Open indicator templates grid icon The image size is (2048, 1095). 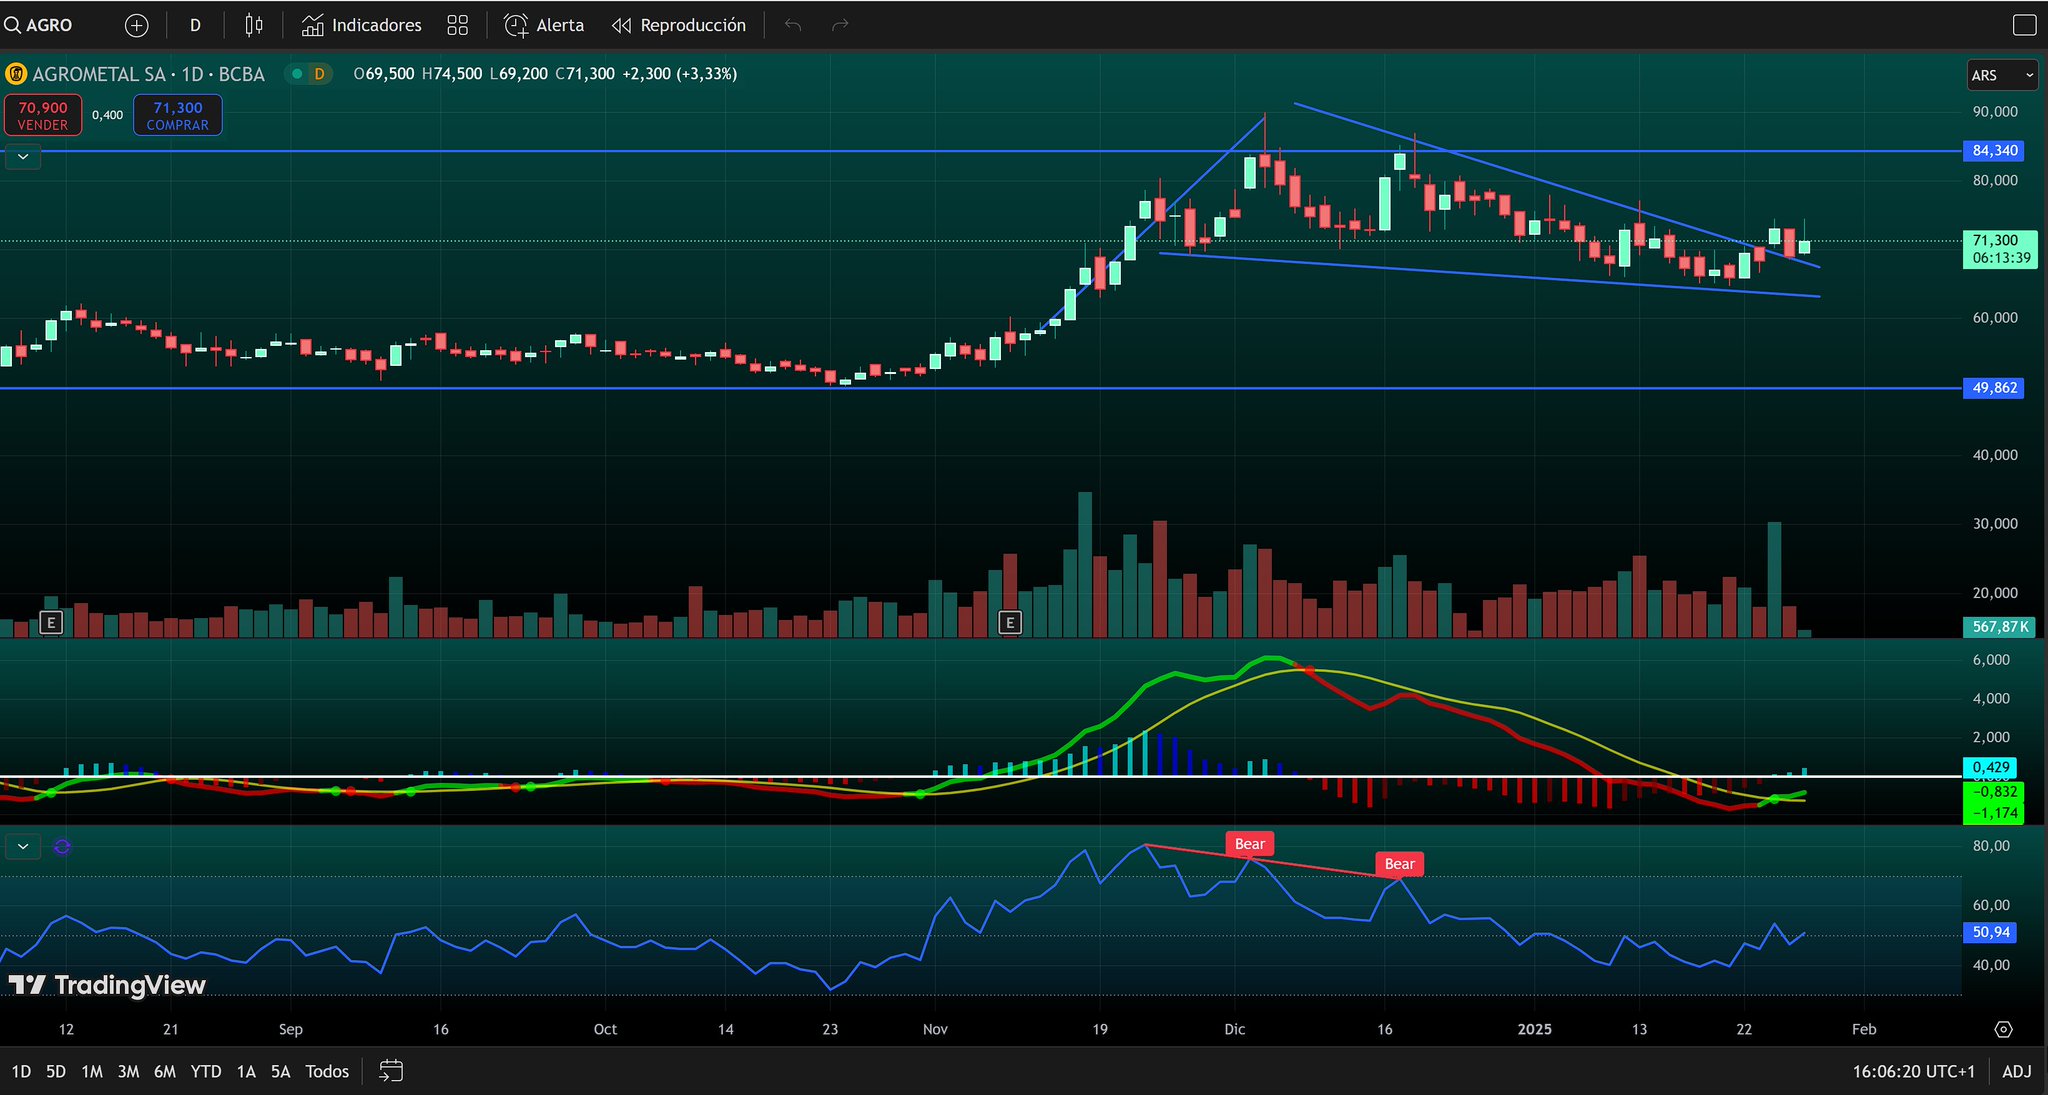457,25
